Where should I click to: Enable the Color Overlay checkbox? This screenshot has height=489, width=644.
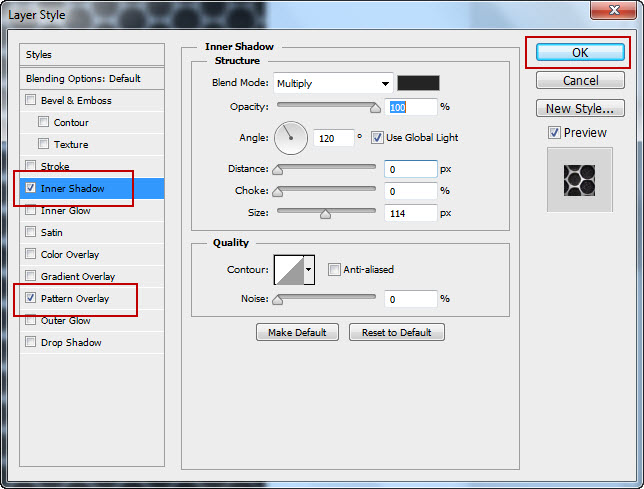pos(30,254)
